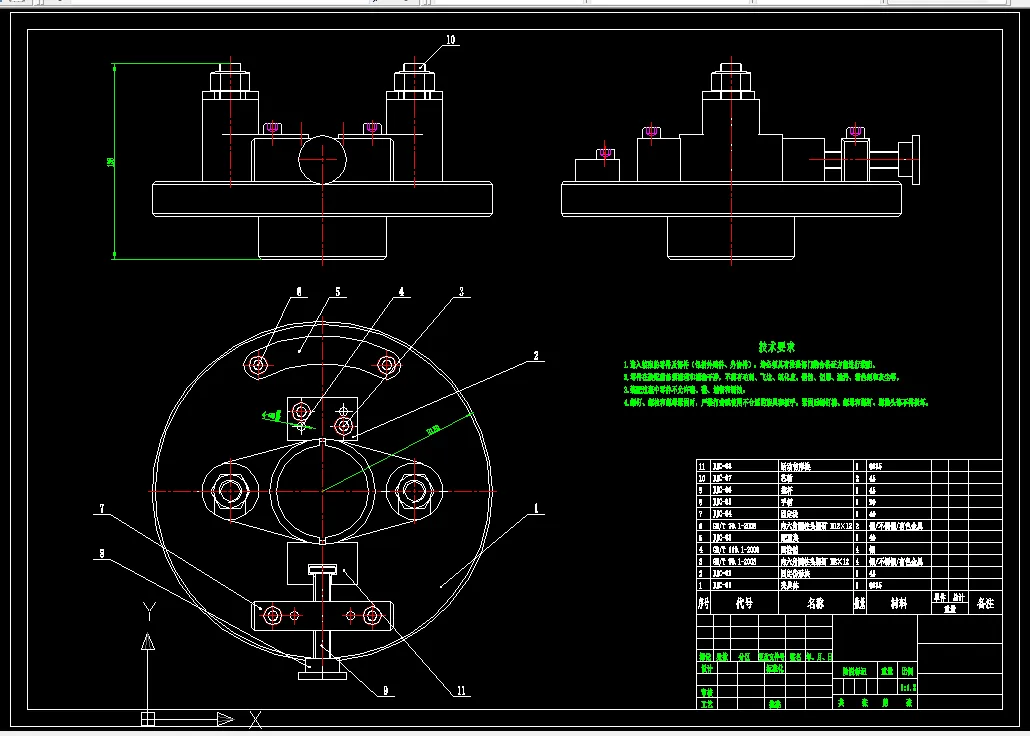1030x736 pixels.
Task: Click the round workpiece circle in front view
Action: pyautogui.click(x=322, y=160)
